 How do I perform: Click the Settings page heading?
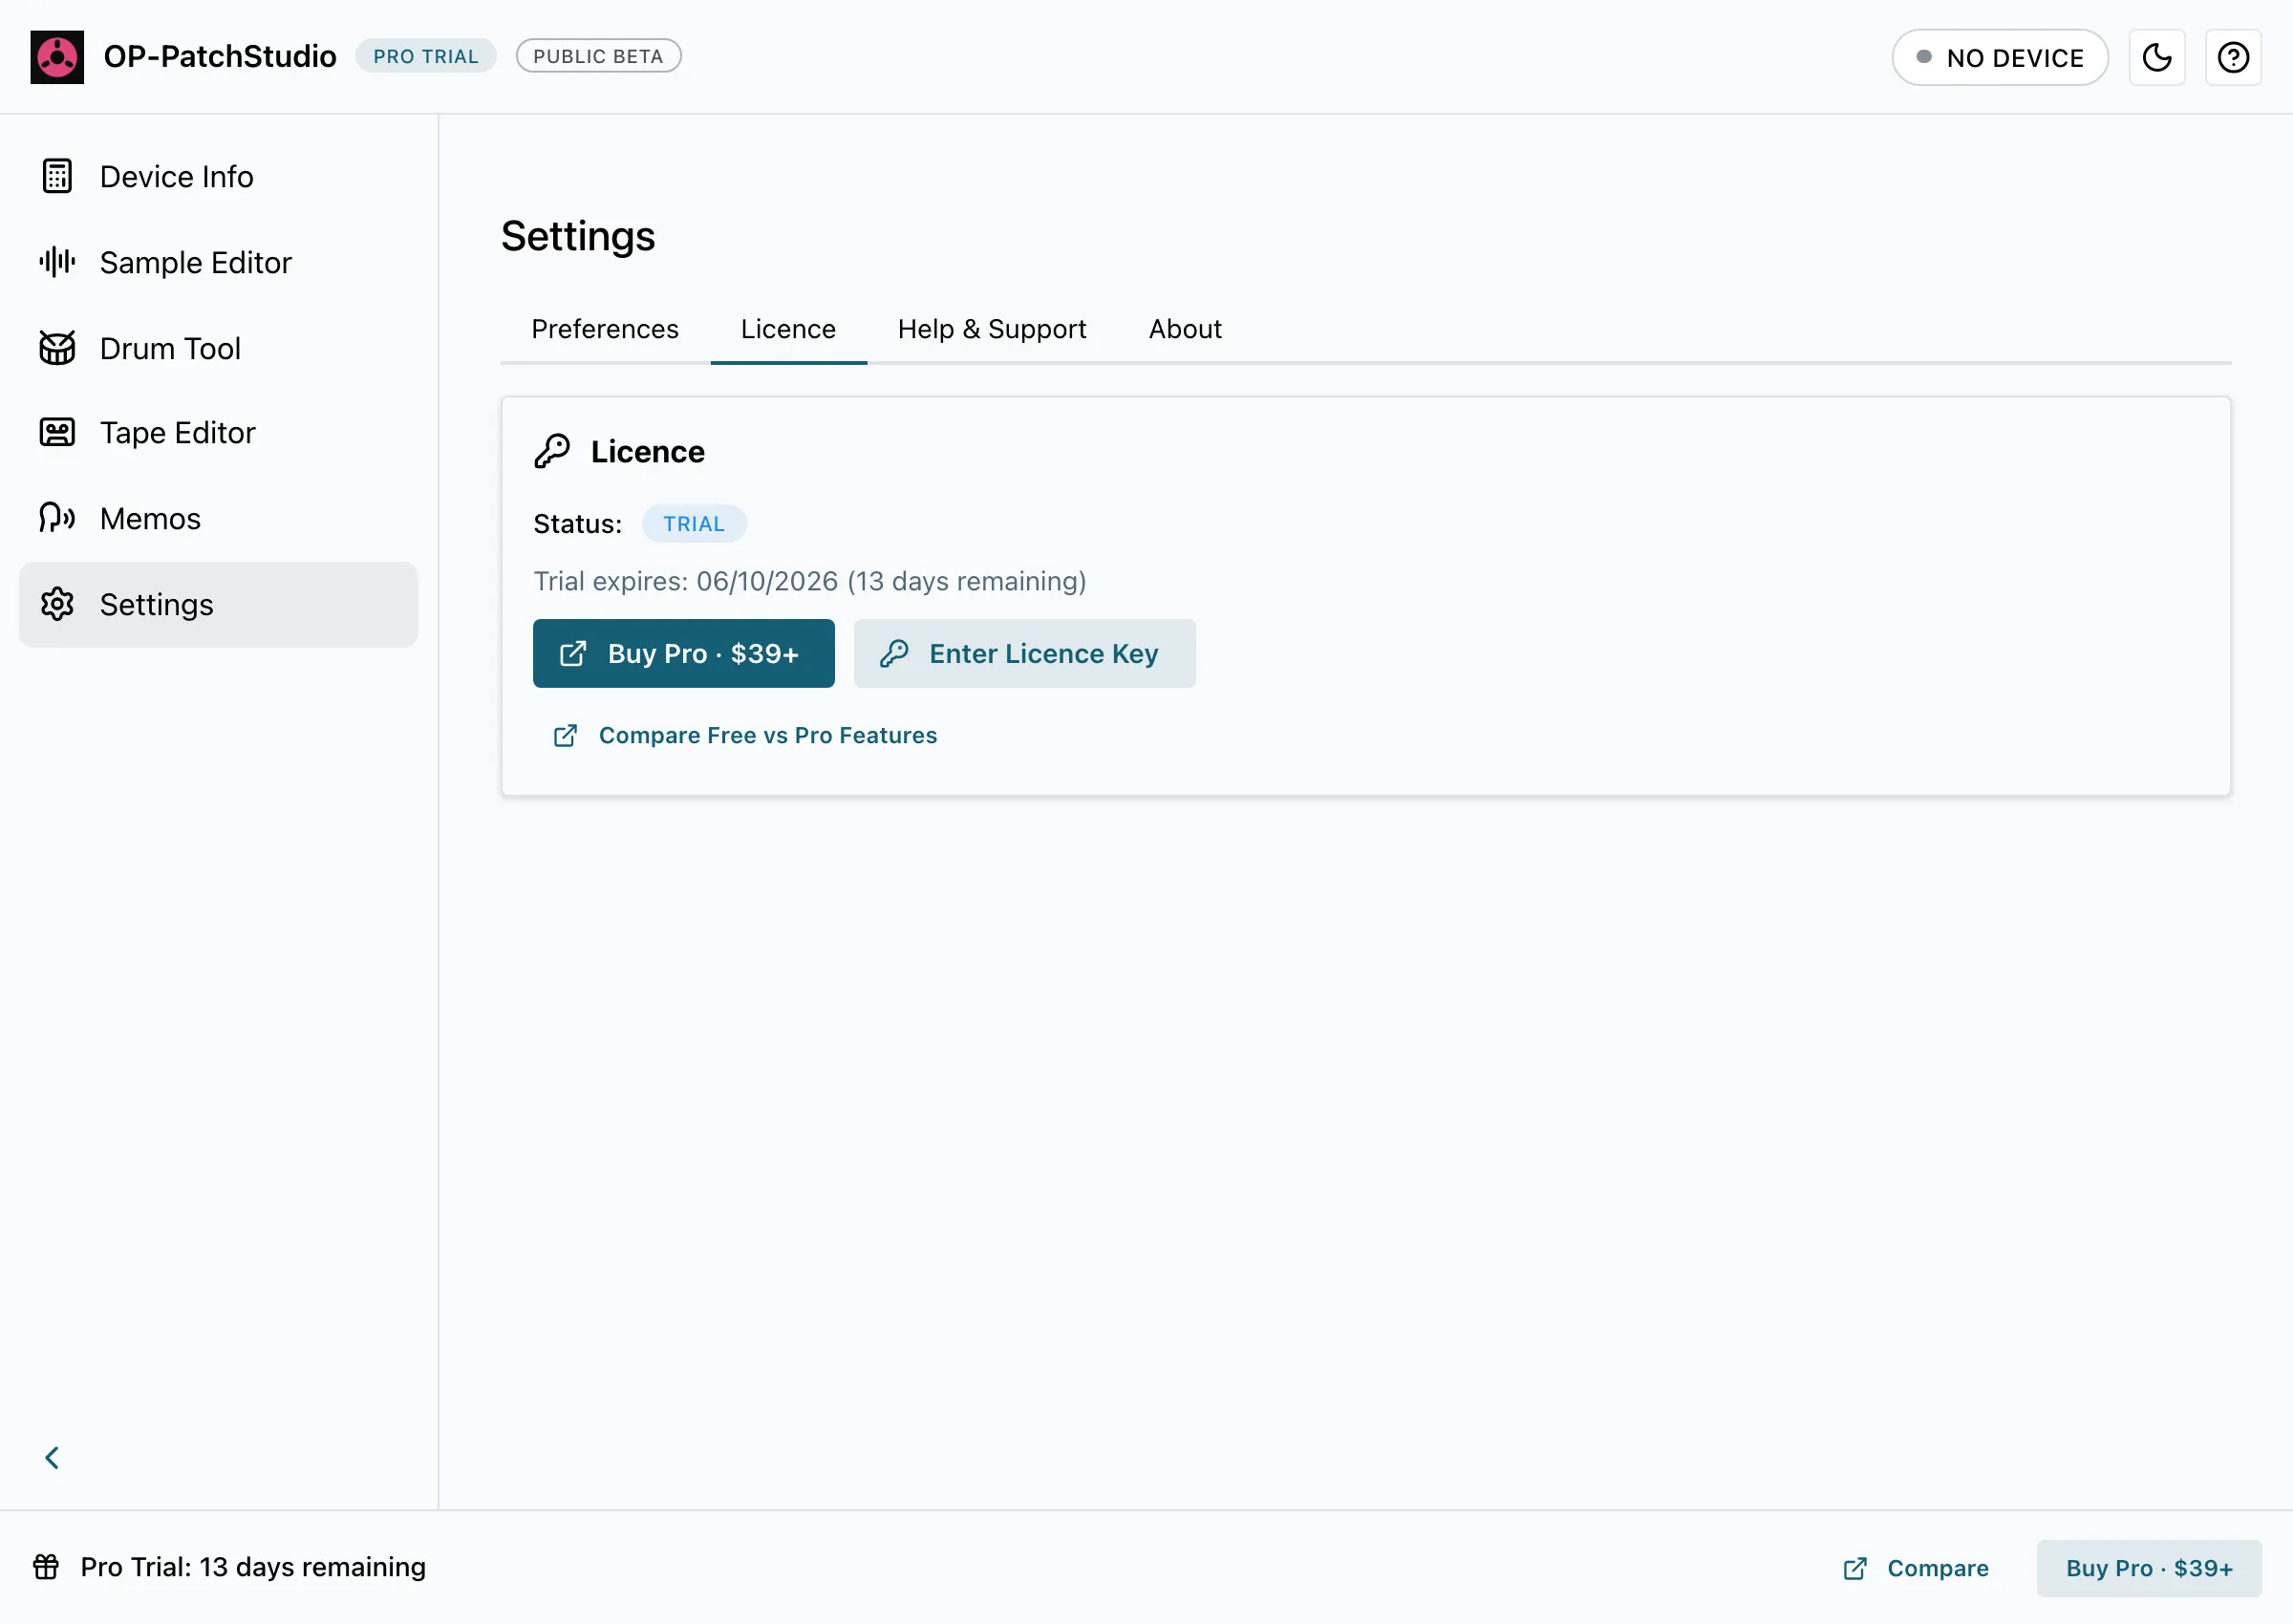[x=578, y=236]
